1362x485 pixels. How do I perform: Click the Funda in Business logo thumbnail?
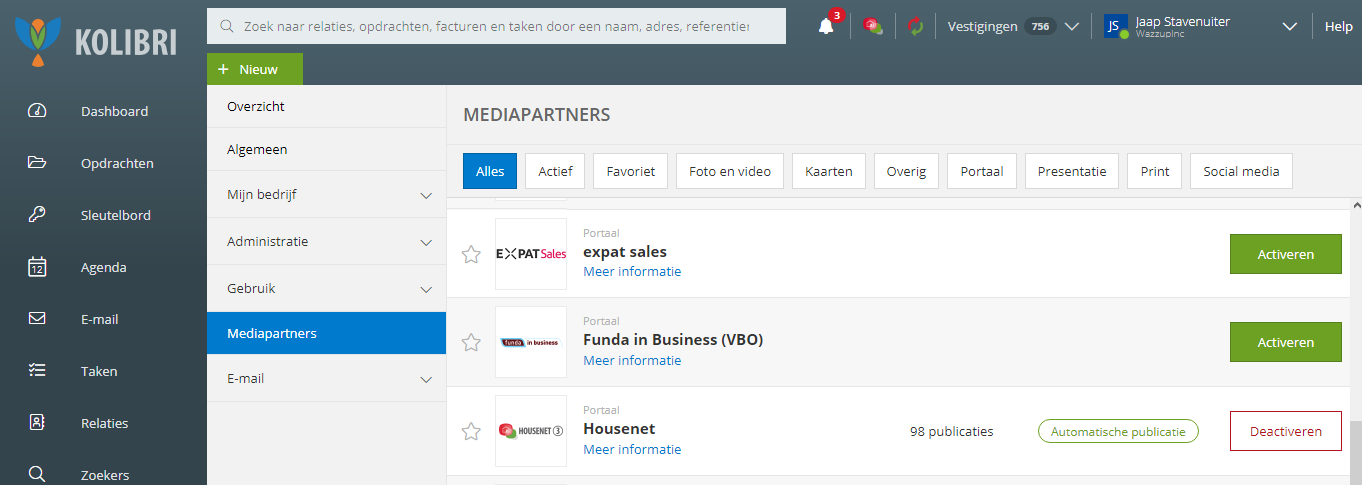[x=531, y=342]
